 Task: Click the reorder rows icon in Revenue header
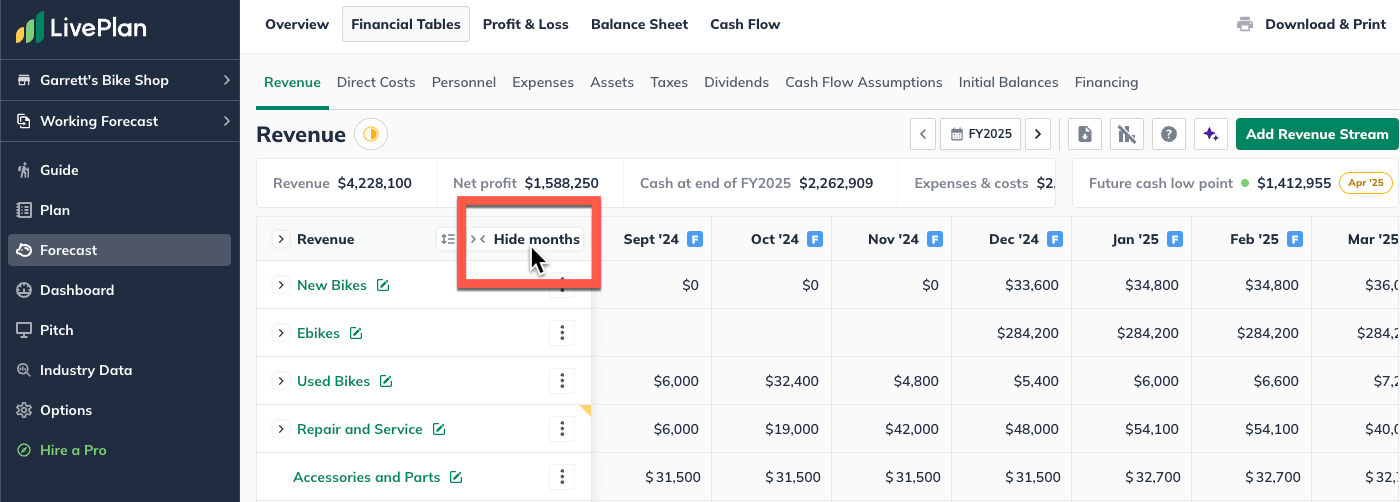click(x=447, y=239)
